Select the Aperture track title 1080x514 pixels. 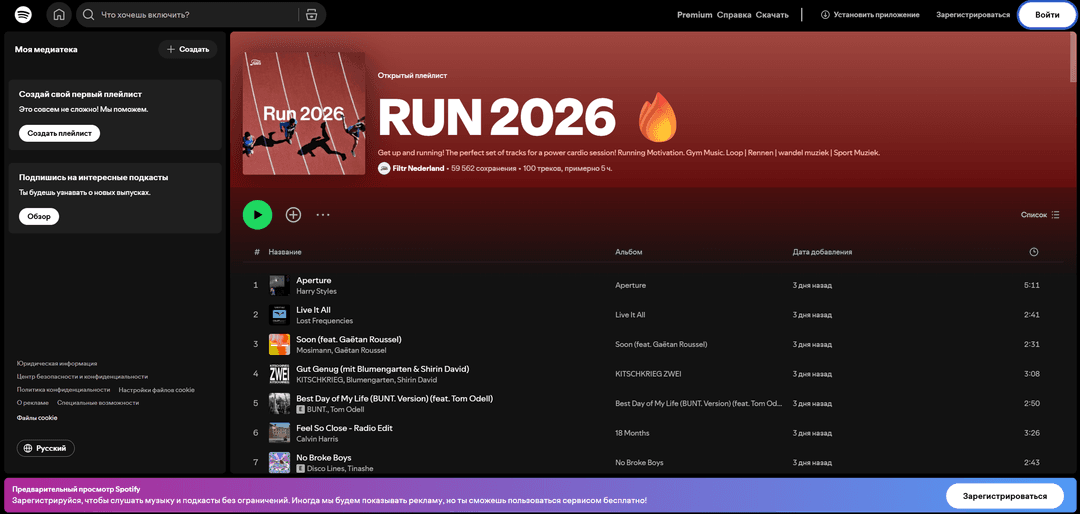313,280
